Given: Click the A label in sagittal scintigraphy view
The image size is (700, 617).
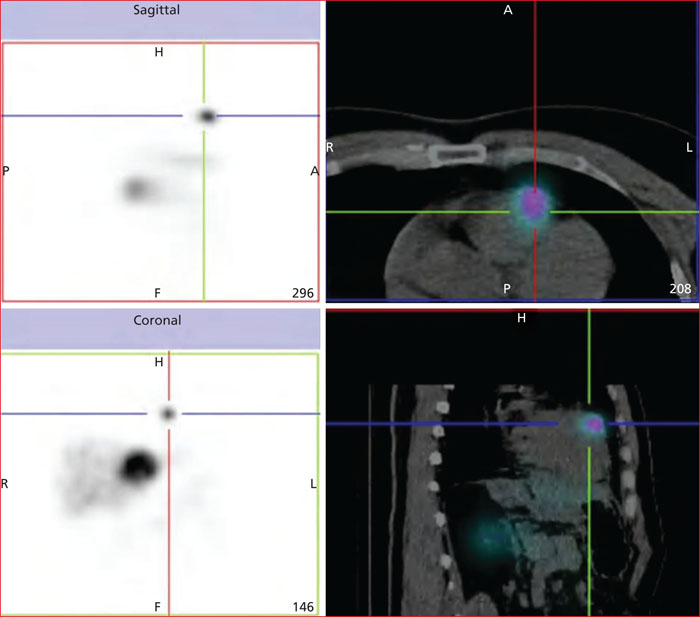Looking at the screenshot, I should pyautogui.click(x=315, y=171).
